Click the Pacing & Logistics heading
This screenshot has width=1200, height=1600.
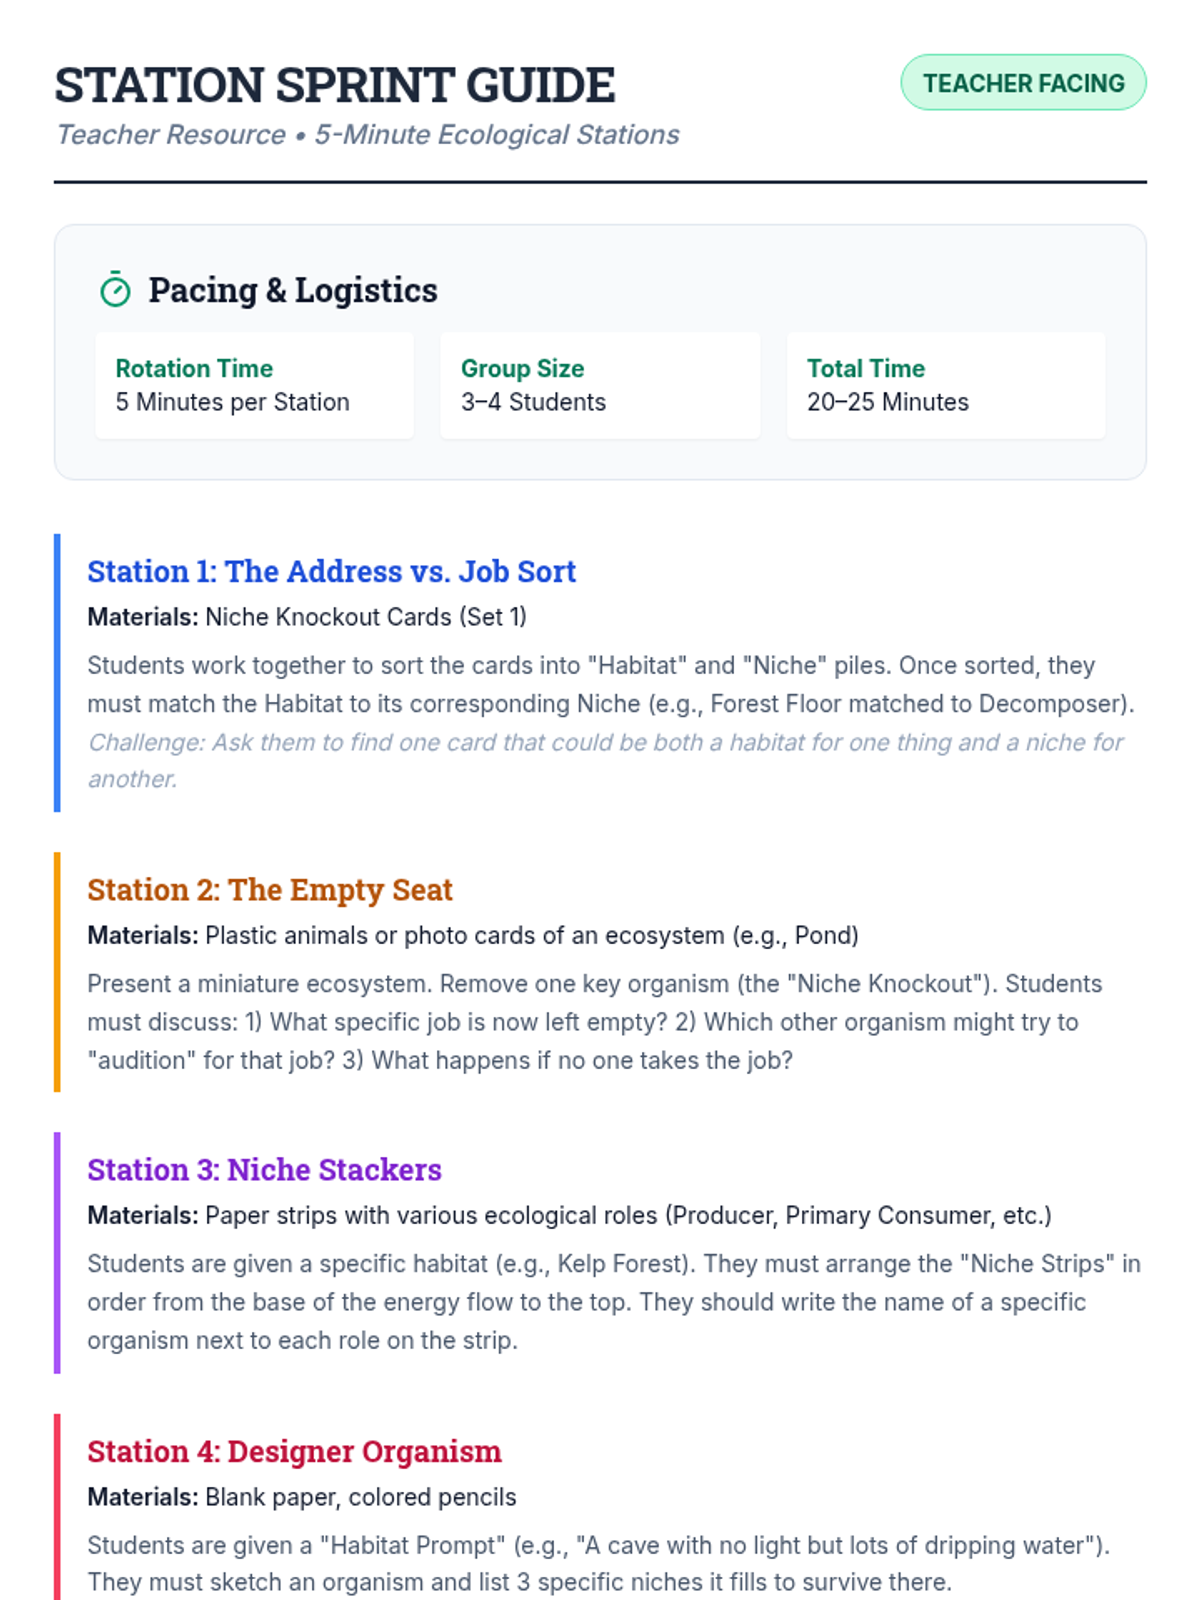point(292,290)
